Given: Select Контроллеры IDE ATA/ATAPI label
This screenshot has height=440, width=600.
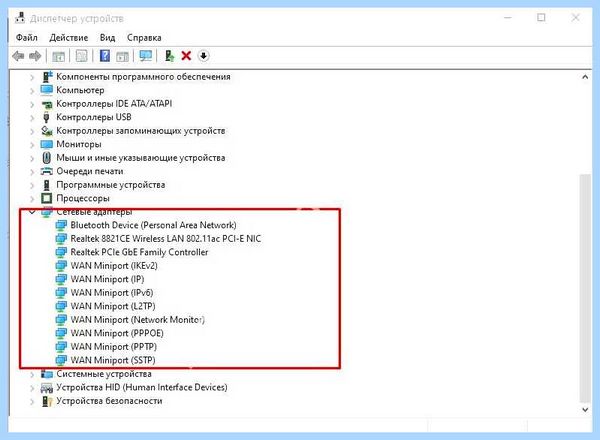Looking at the screenshot, I should tap(114, 104).
